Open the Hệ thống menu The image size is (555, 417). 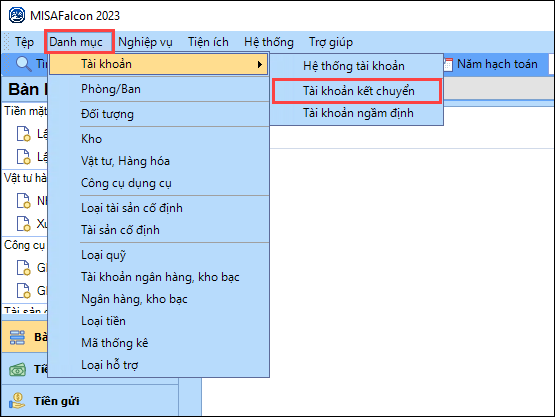click(269, 42)
